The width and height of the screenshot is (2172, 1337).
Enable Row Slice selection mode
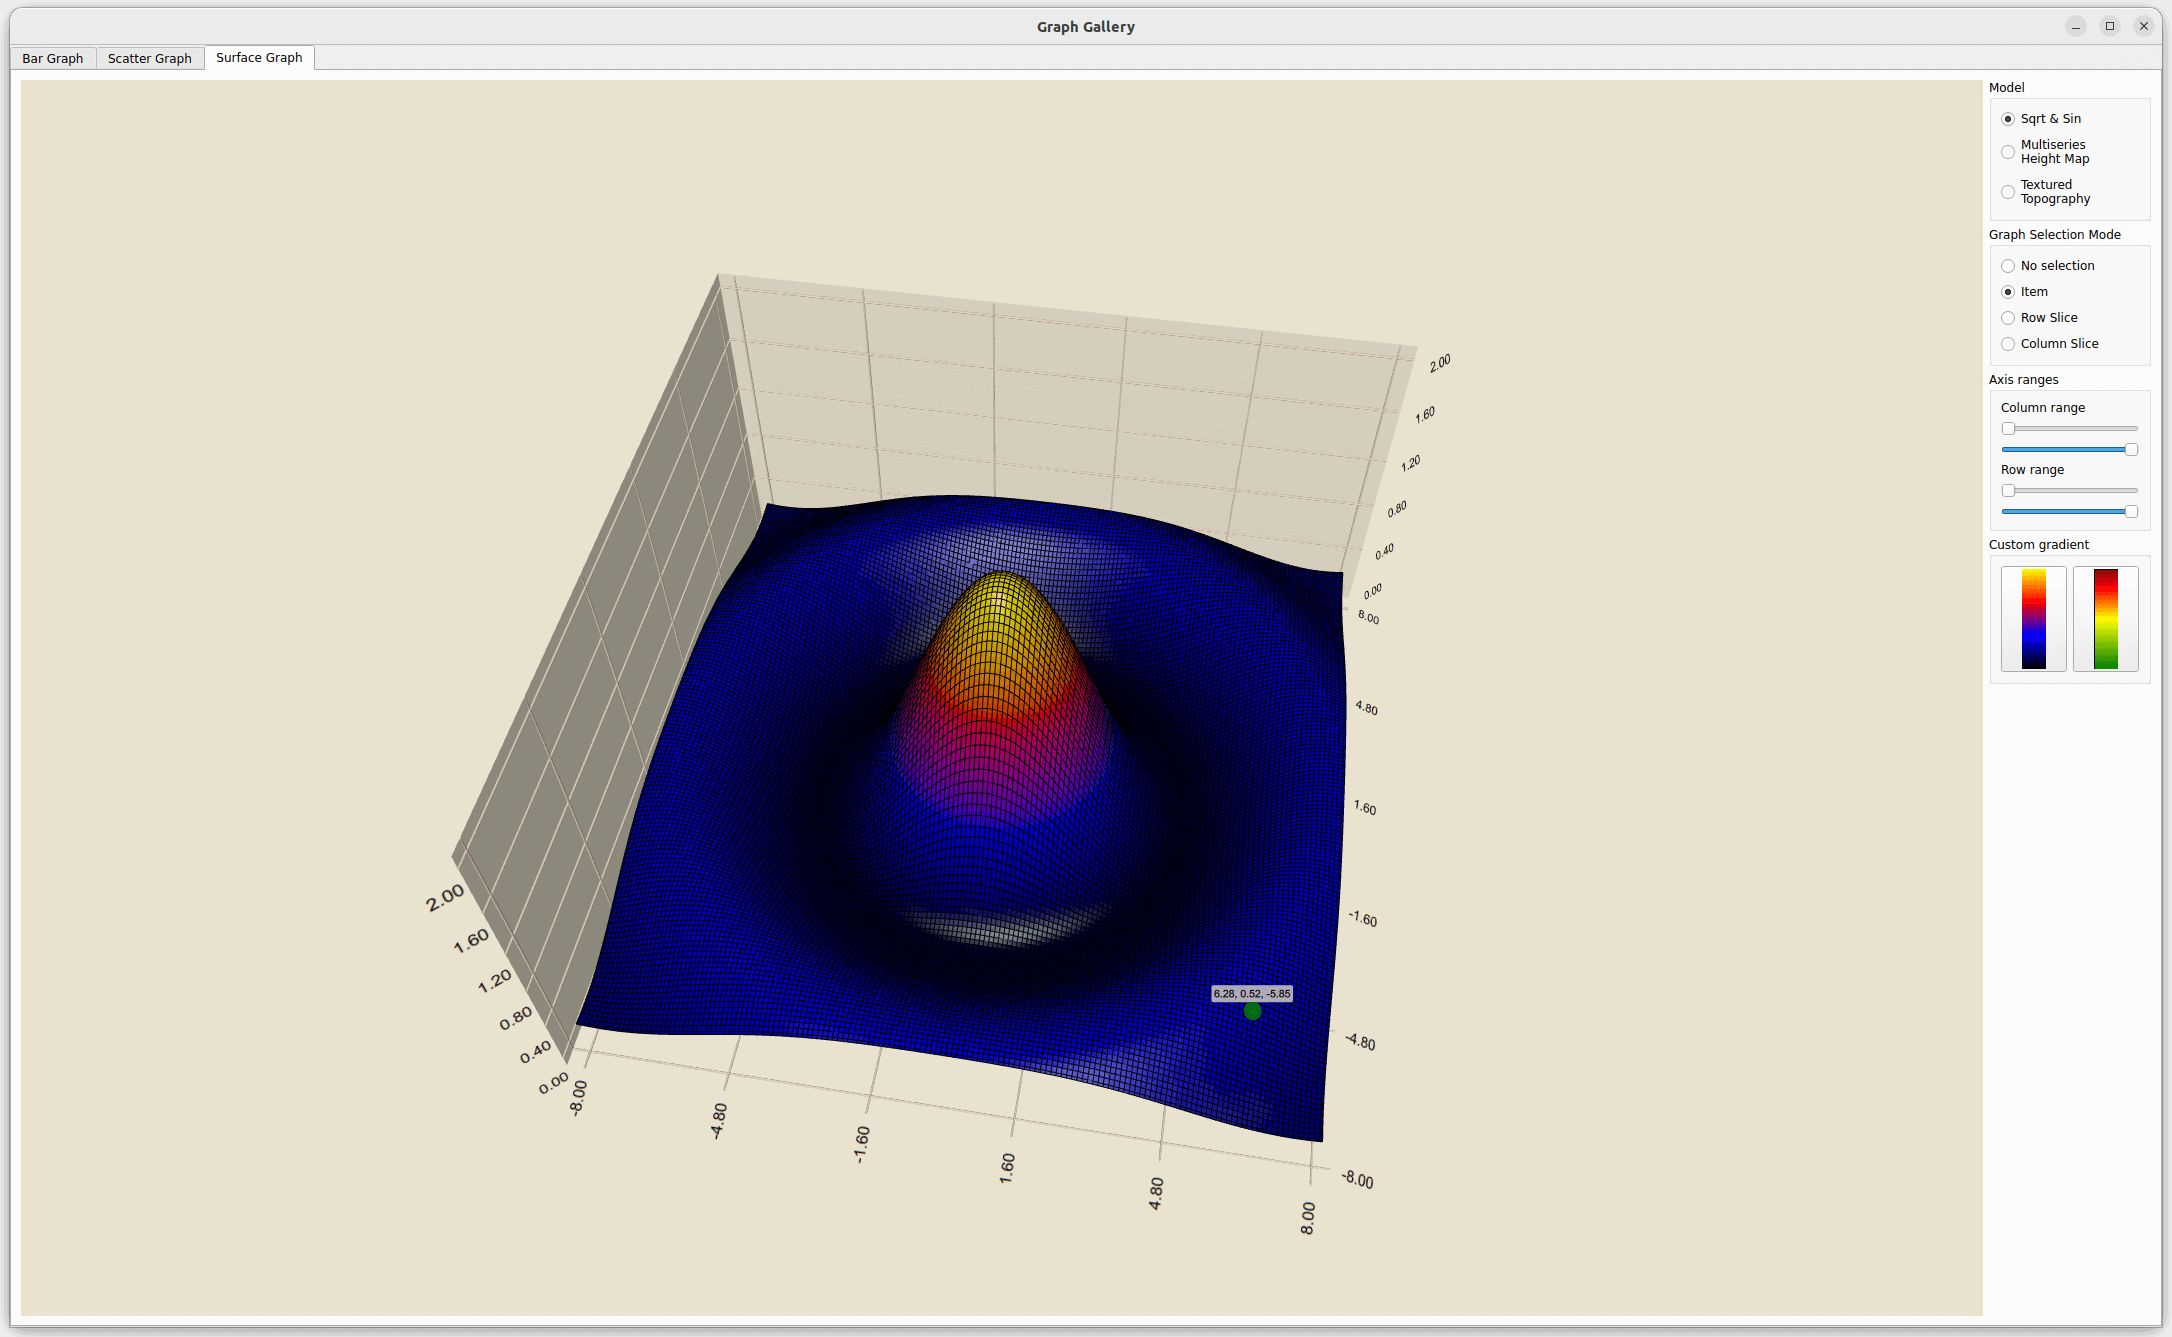click(2008, 318)
